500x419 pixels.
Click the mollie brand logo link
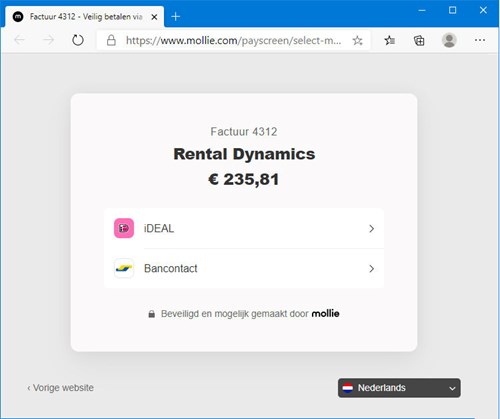[x=325, y=313]
